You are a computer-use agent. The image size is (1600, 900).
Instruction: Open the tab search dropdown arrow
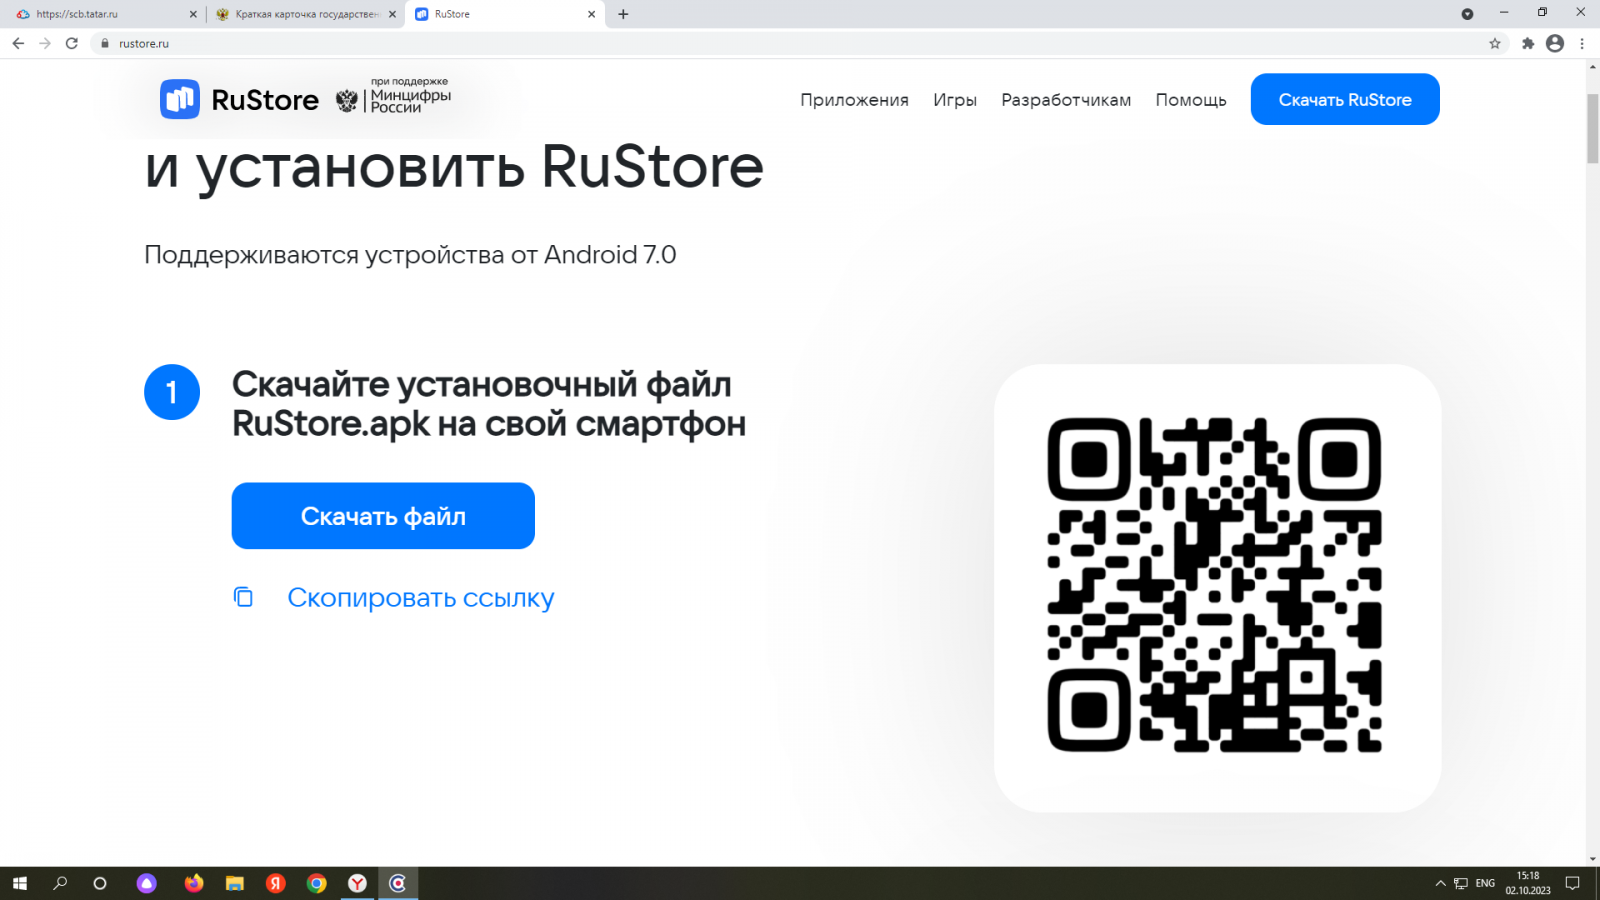point(1467,14)
